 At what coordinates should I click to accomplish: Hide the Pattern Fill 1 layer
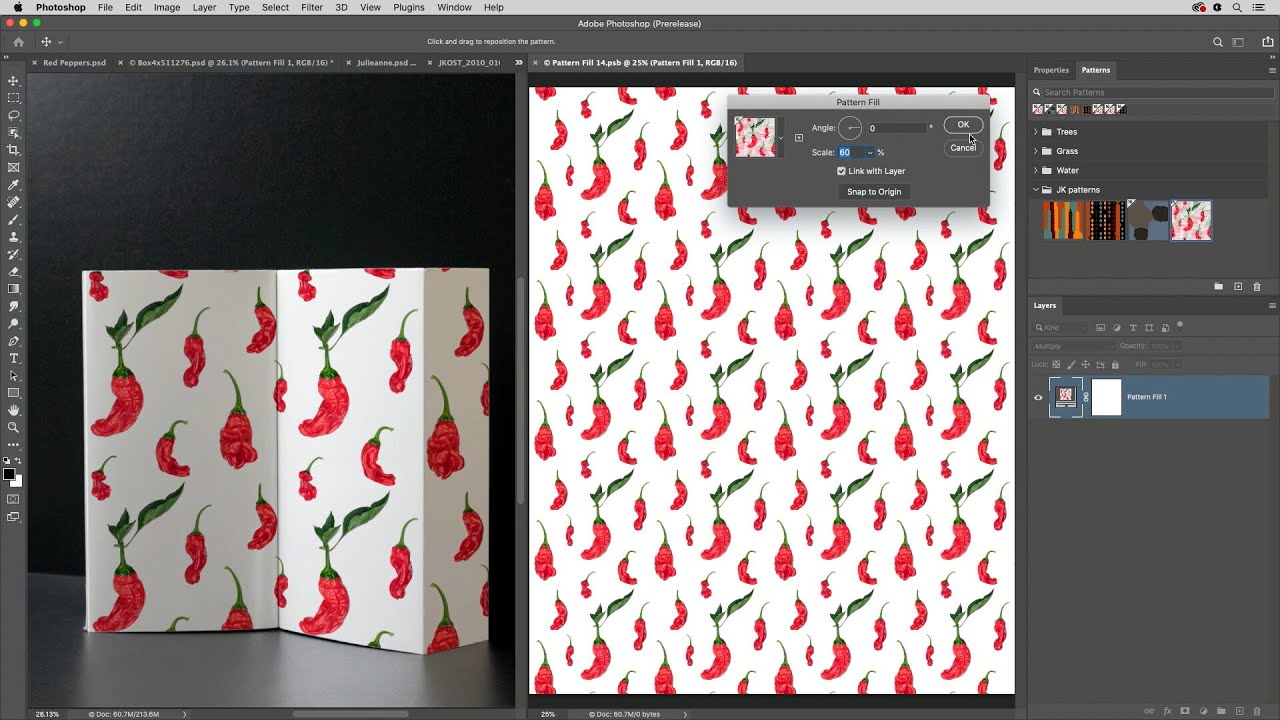point(1038,397)
